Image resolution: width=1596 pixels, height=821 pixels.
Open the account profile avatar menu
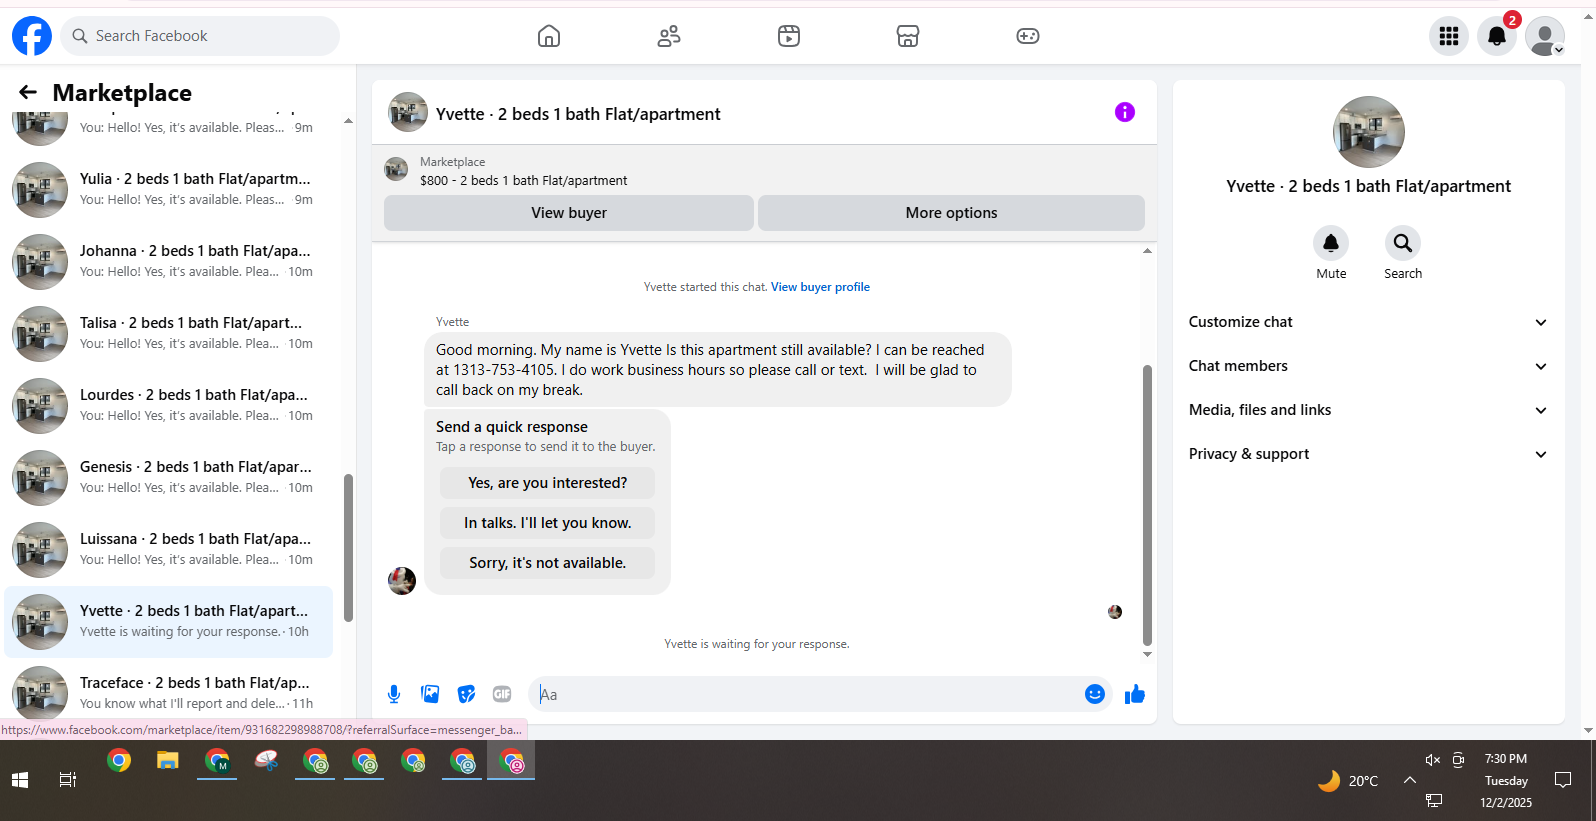tap(1545, 36)
